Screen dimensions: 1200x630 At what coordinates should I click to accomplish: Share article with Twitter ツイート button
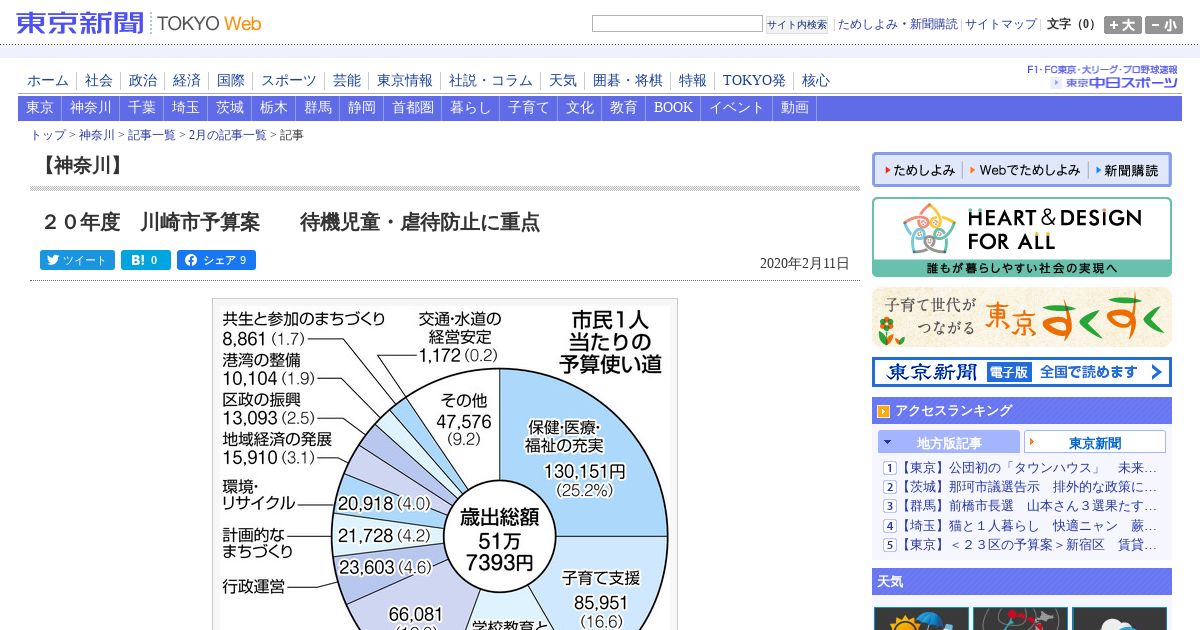(x=77, y=260)
